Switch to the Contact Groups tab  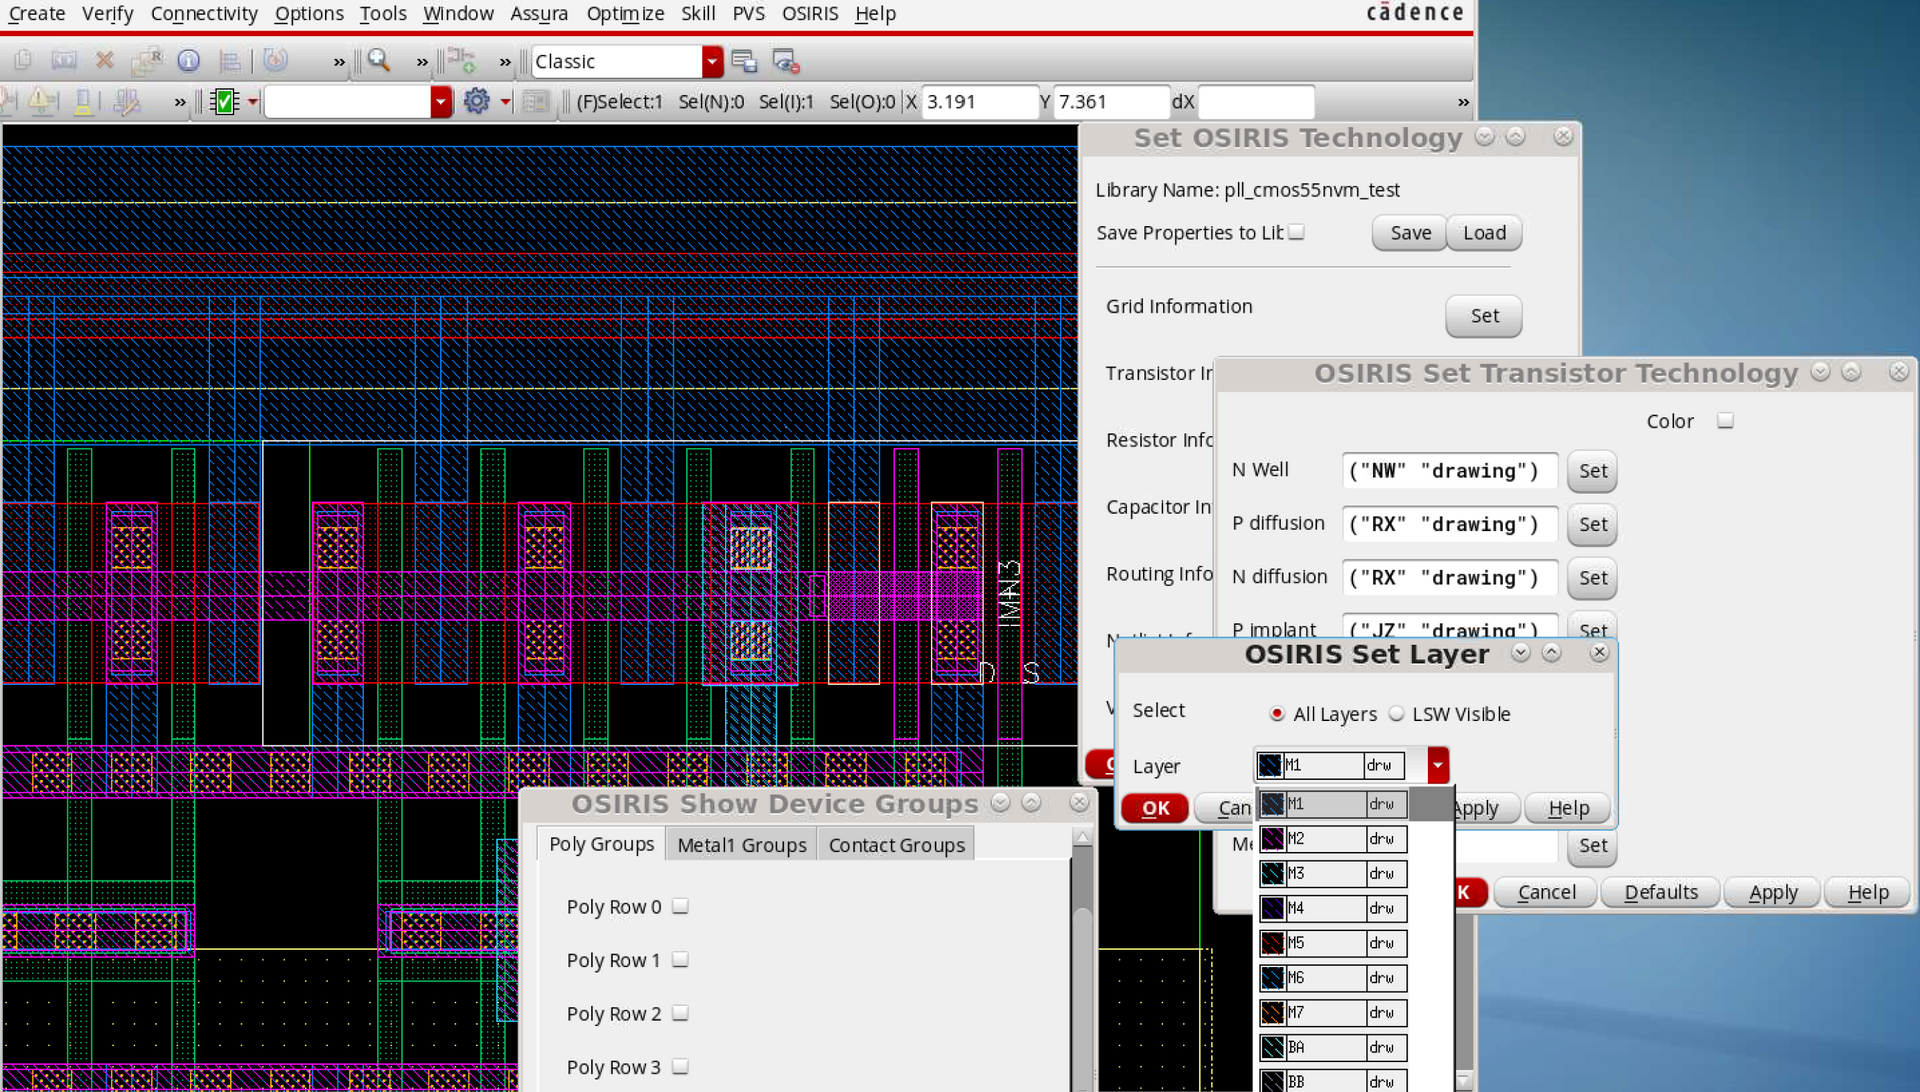pyautogui.click(x=897, y=845)
